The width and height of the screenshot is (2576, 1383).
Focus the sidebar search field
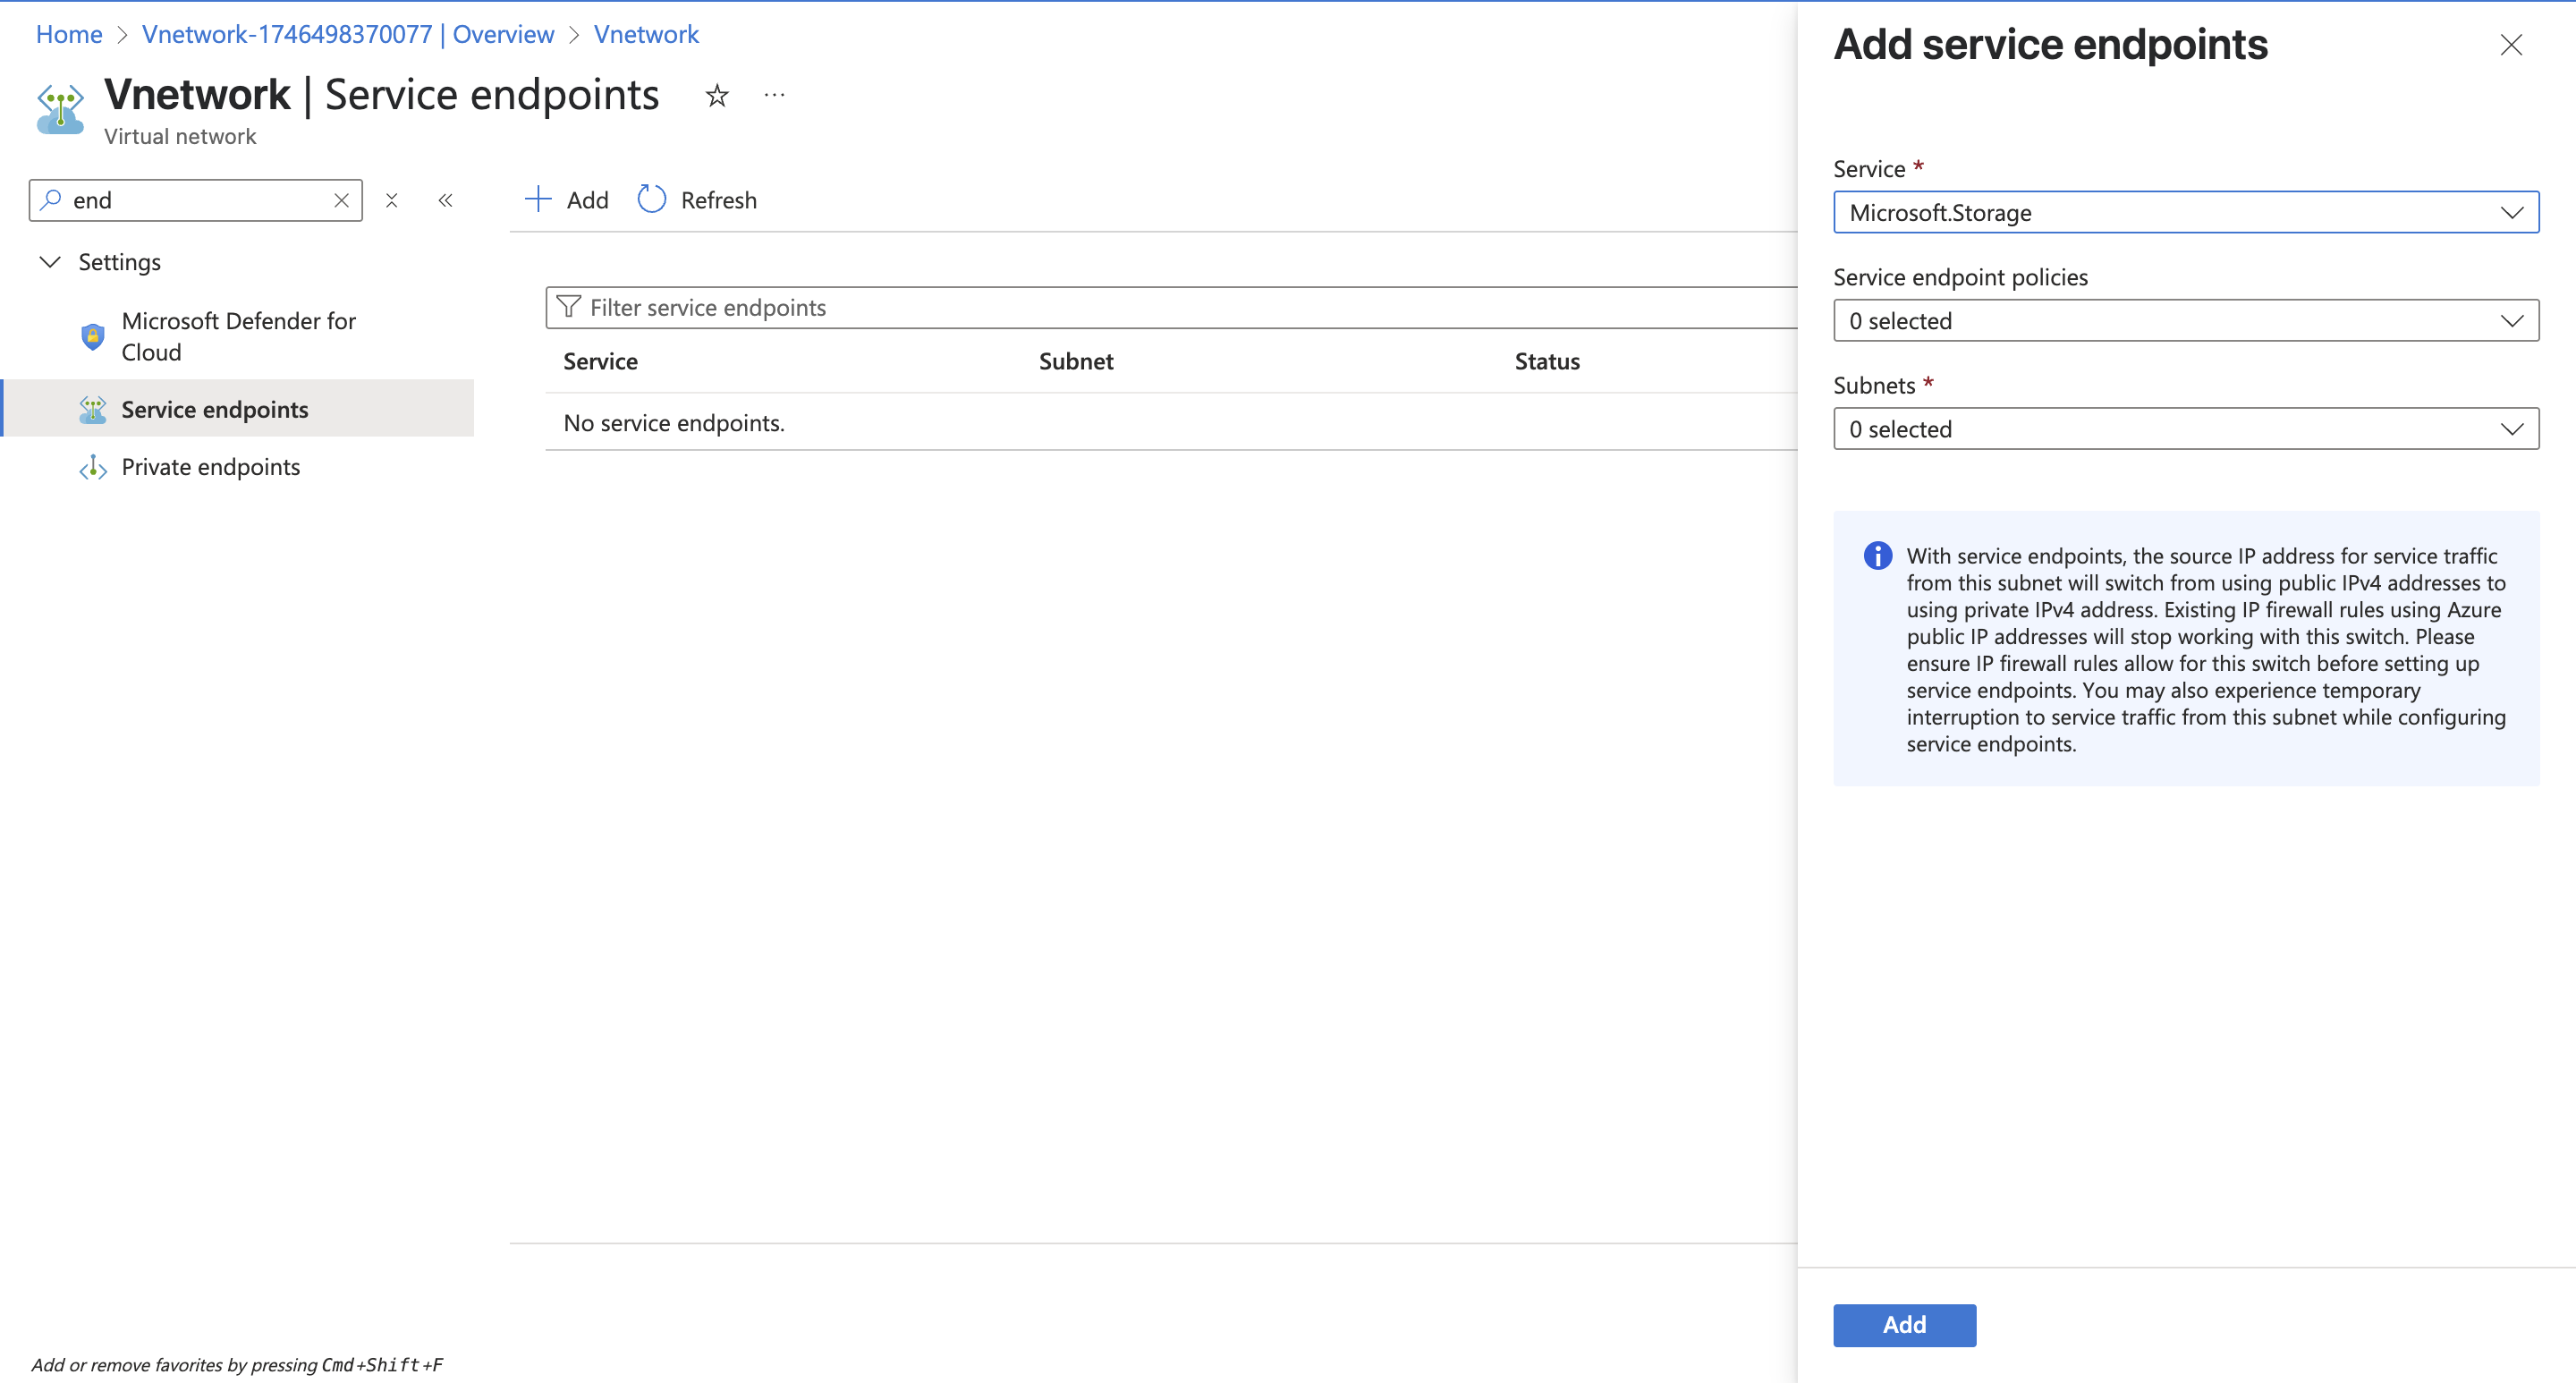pyautogui.click(x=195, y=200)
